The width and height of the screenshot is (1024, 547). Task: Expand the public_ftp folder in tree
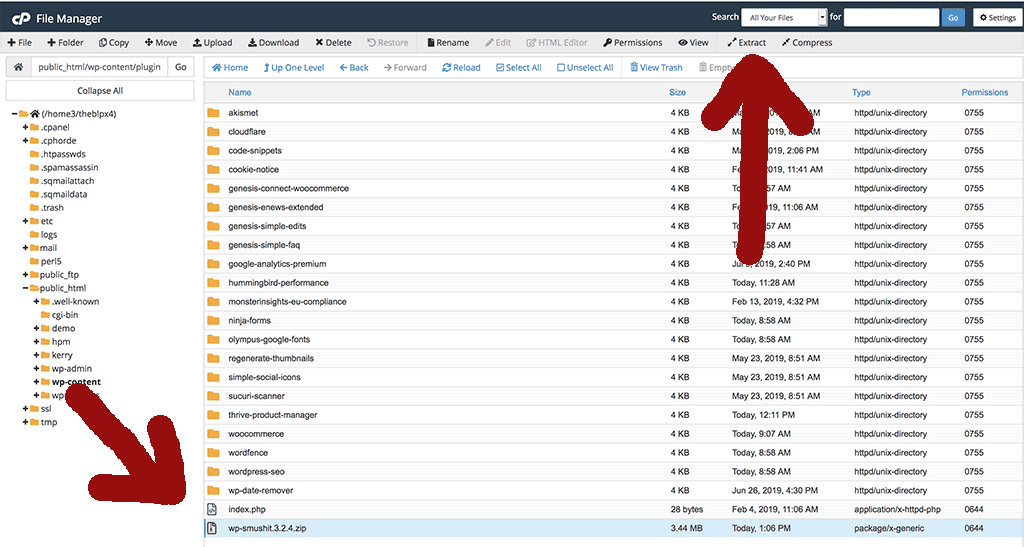click(x=25, y=274)
